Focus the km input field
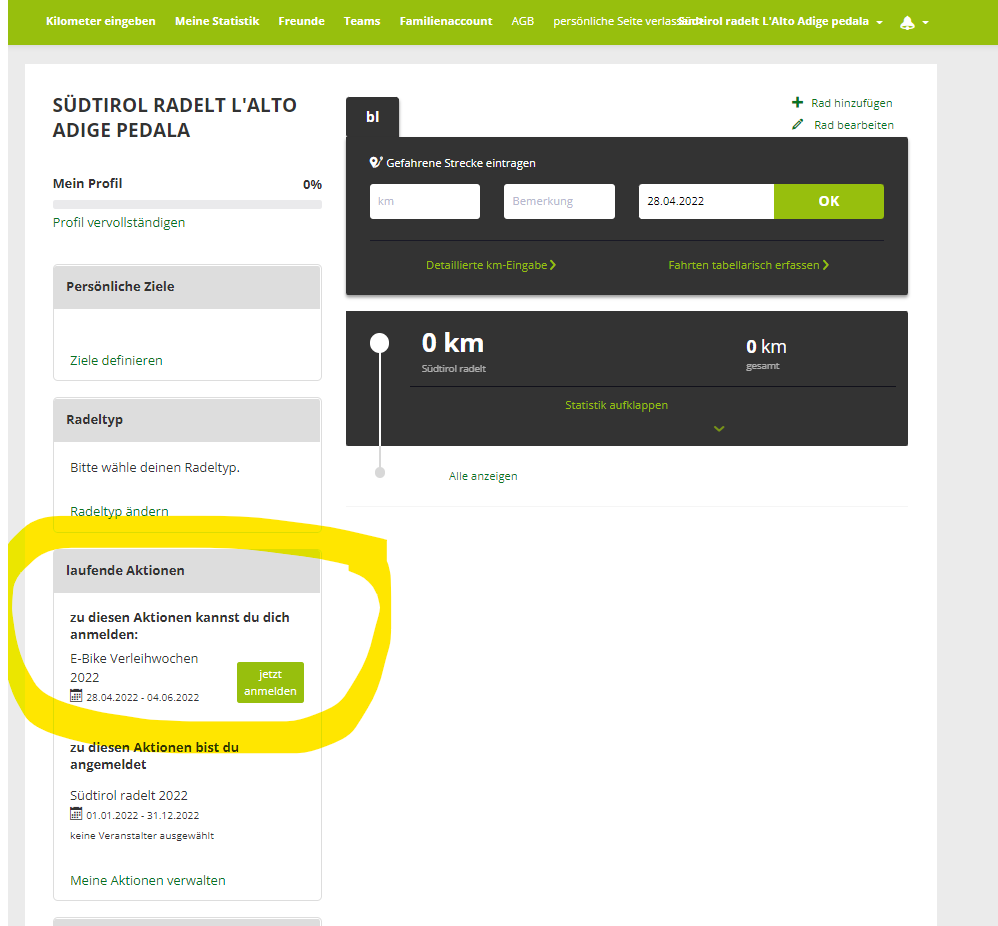Viewport: 998px width, 926px height. coord(425,201)
